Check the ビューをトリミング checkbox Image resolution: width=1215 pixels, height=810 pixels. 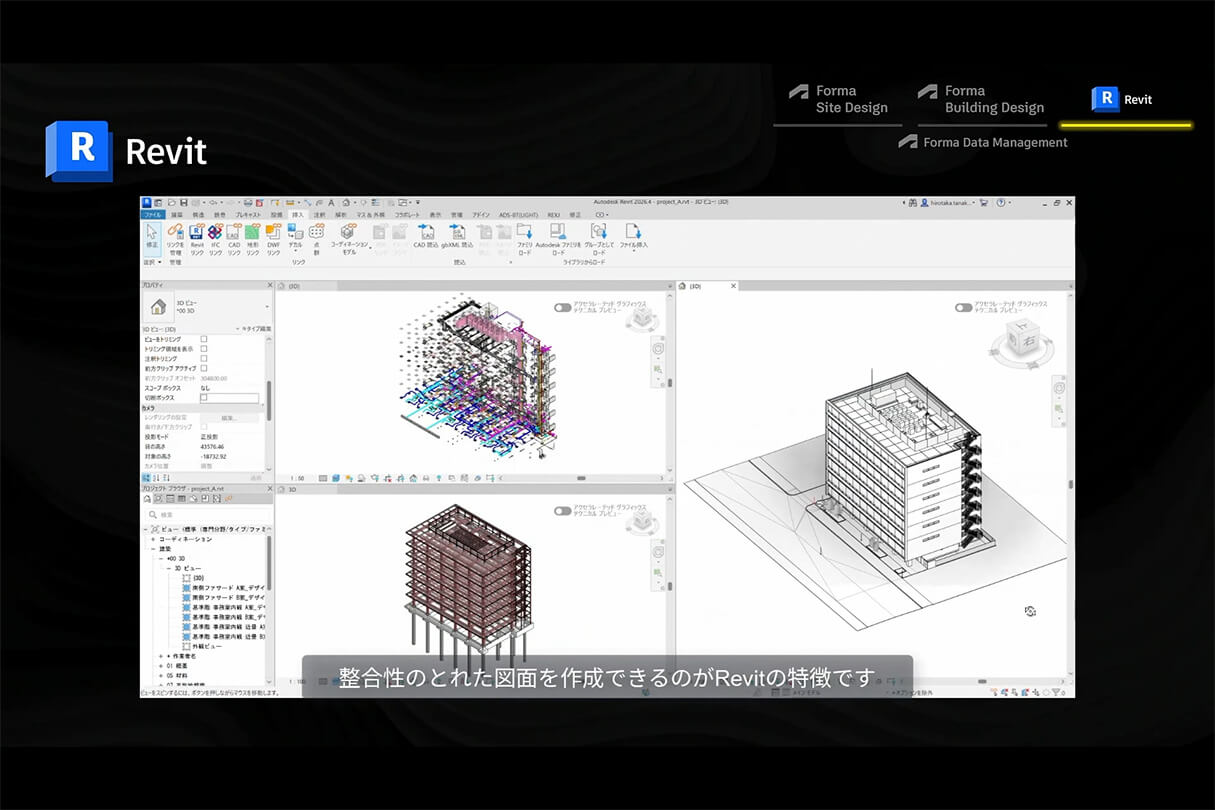pyautogui.click(x=204, y=339)
